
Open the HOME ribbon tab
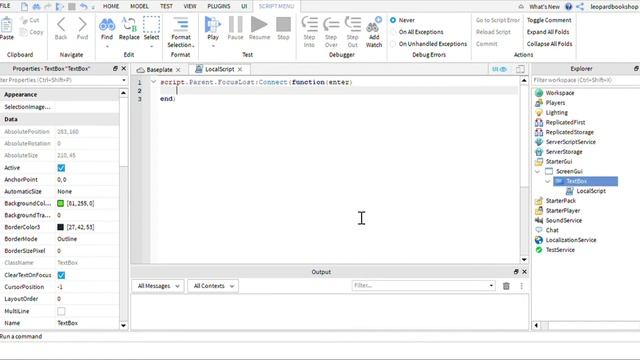[x=111, y=6]
